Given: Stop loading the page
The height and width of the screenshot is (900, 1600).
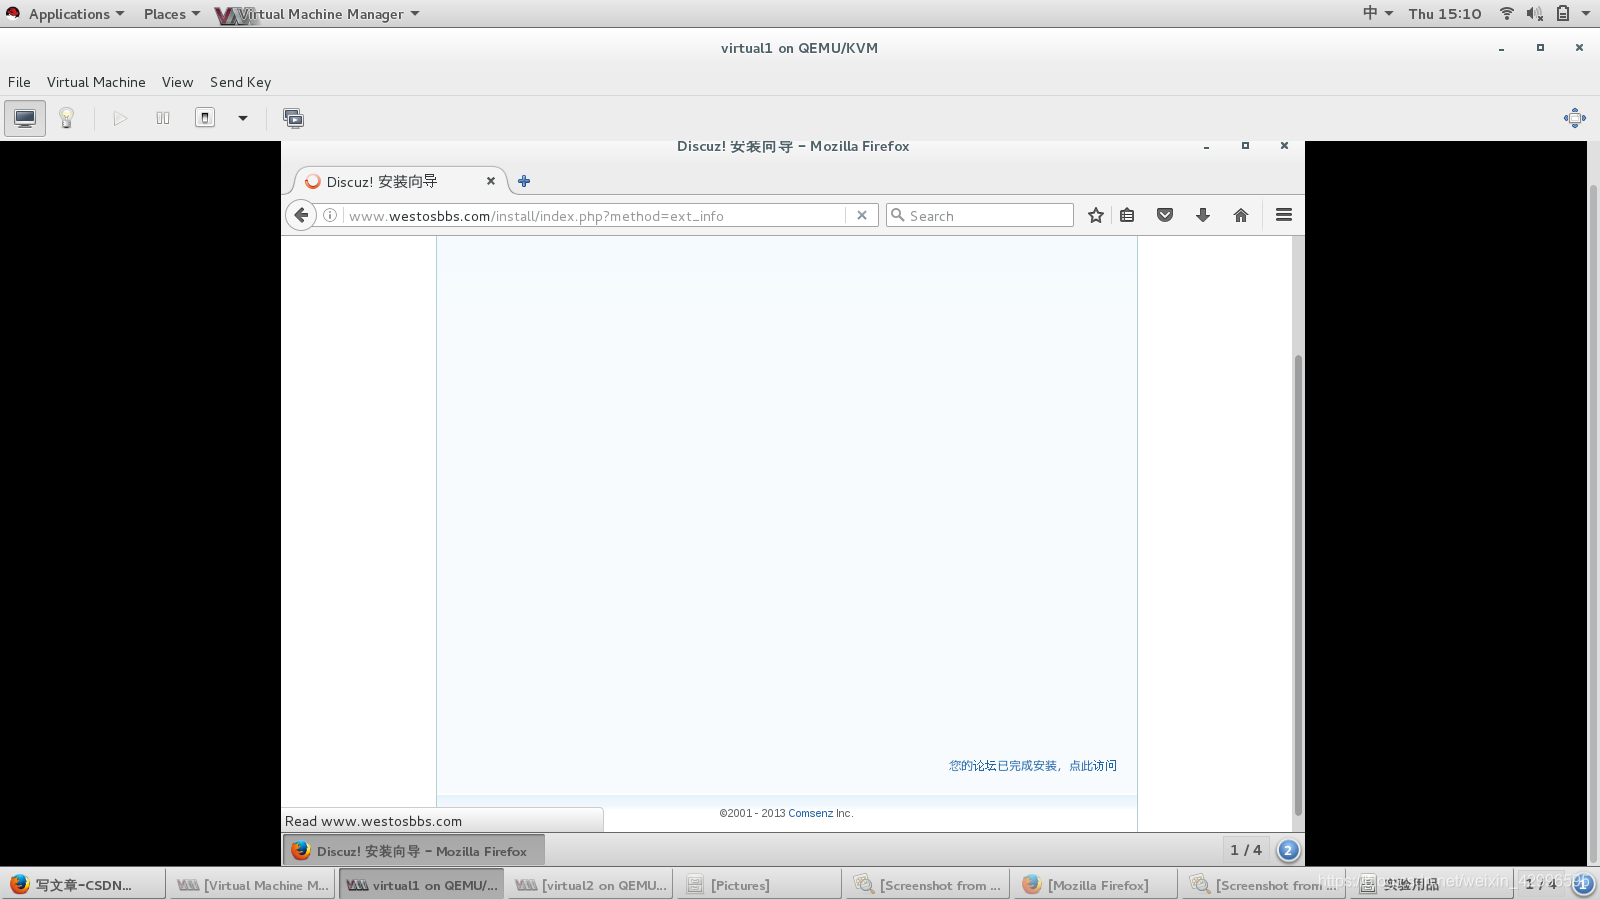Looking at the screenshot, I should 862,215.
